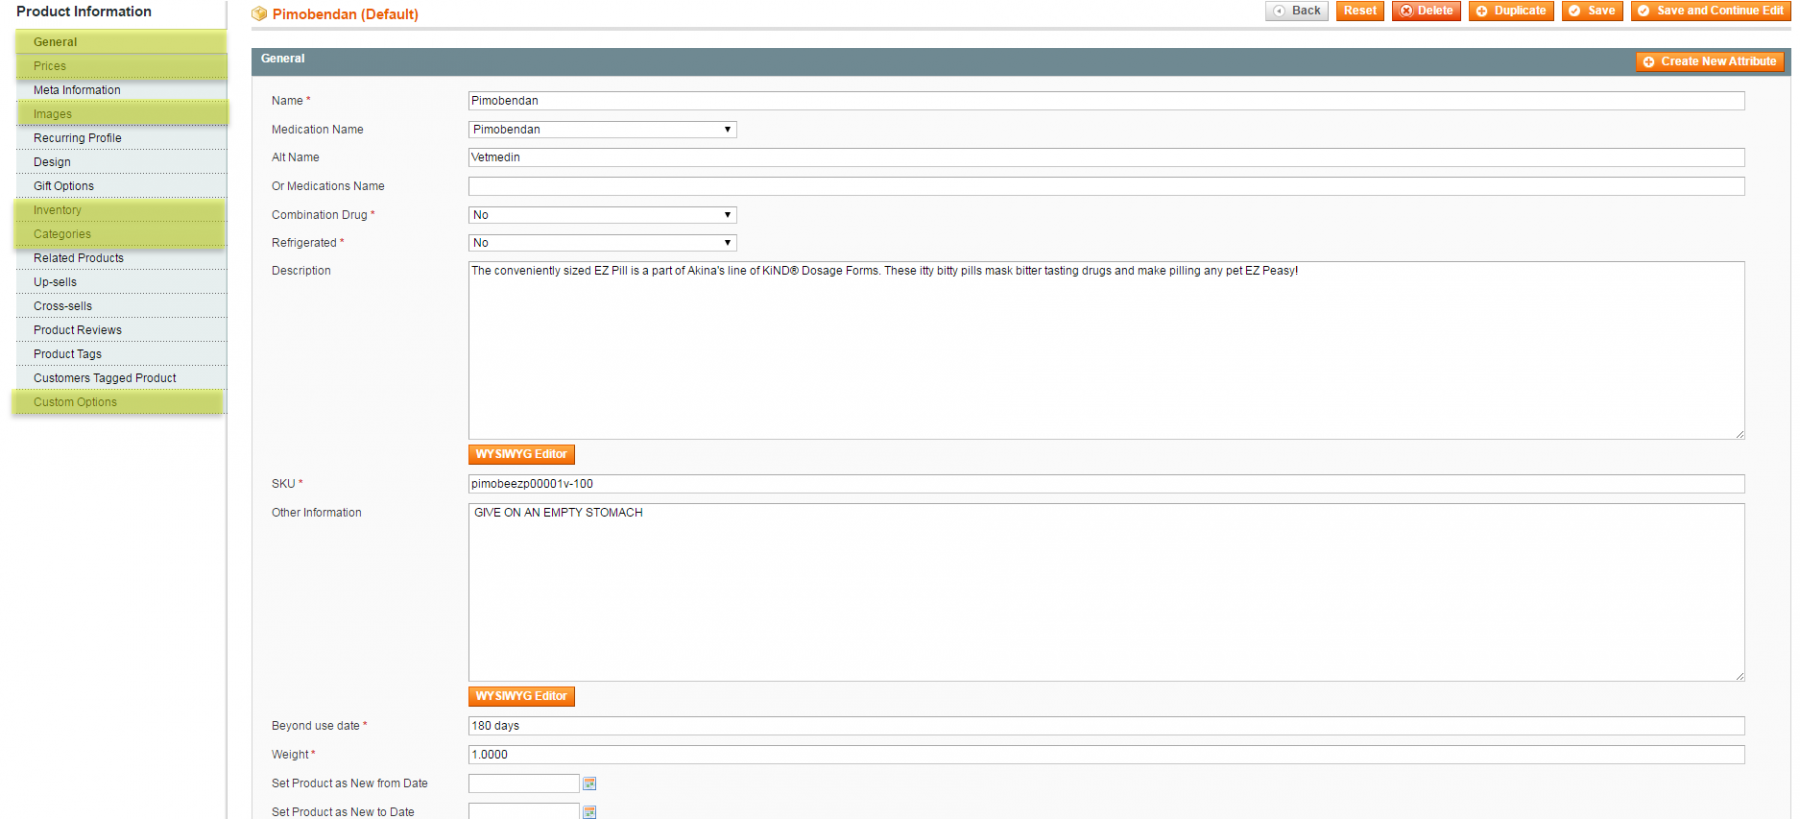Image resolution: width=1800 pixels, height=819 pixels.
Task: Open the Meta Information tab
Action: 77,90
